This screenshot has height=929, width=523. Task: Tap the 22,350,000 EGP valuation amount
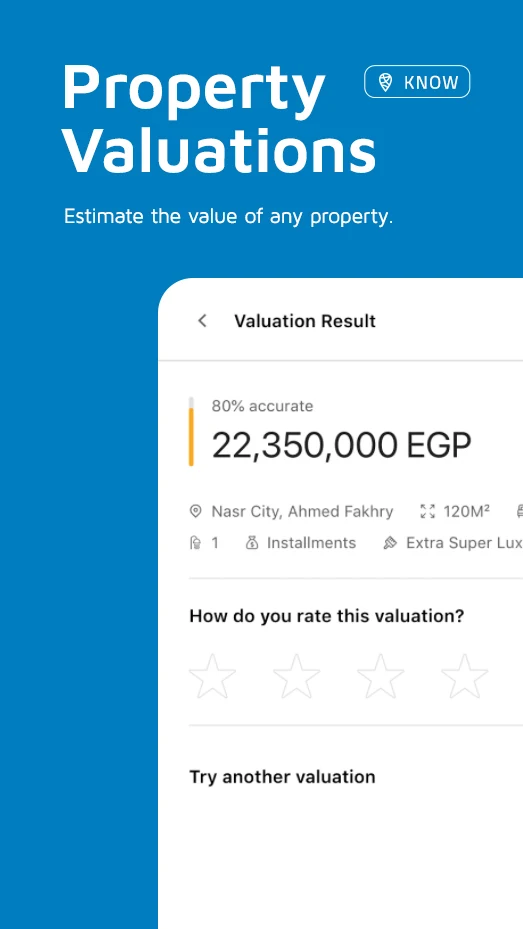[342, 445]
